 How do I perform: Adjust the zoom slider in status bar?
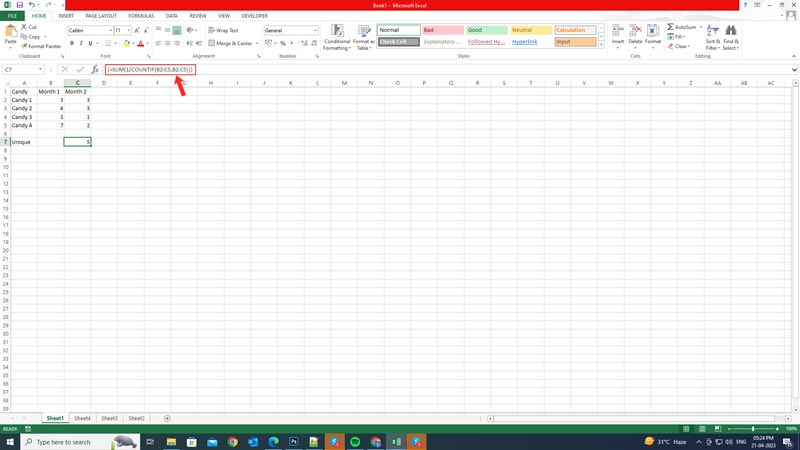coord(753,429)
